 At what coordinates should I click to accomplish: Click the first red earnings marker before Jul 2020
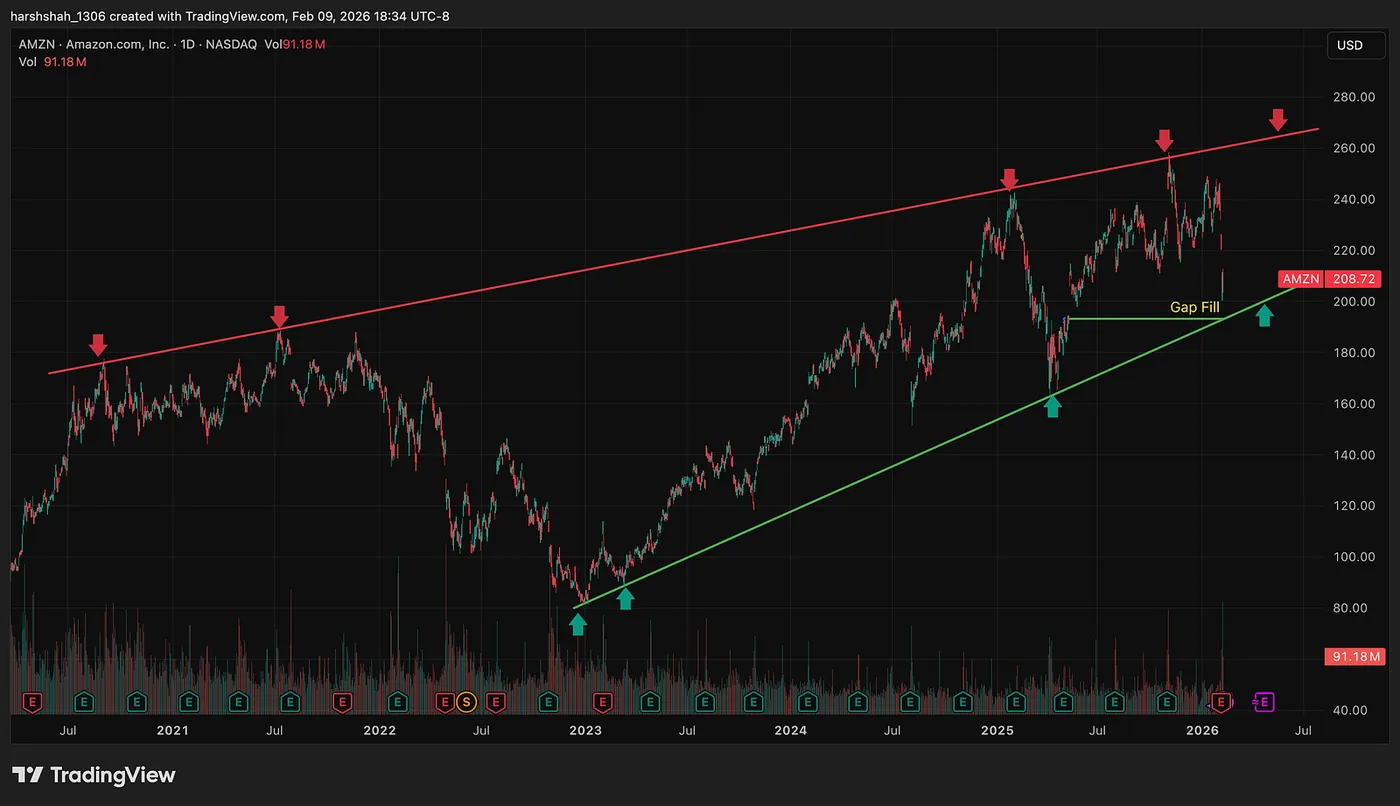(32, 702)
